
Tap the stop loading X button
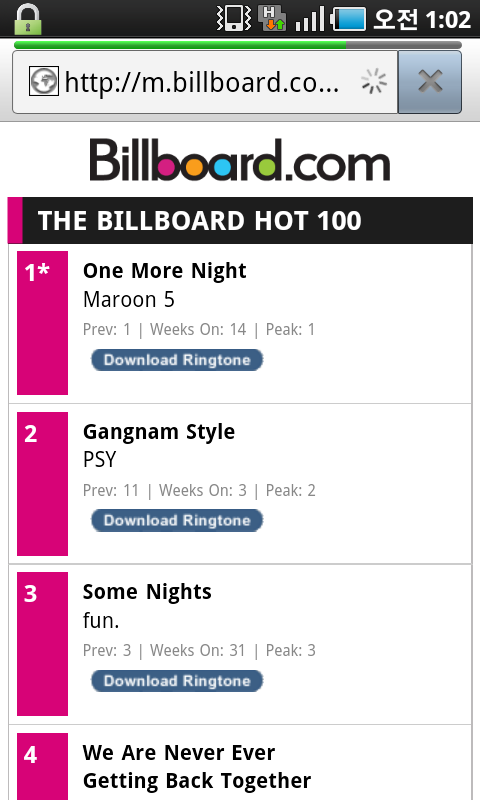(x=430, y=82)
